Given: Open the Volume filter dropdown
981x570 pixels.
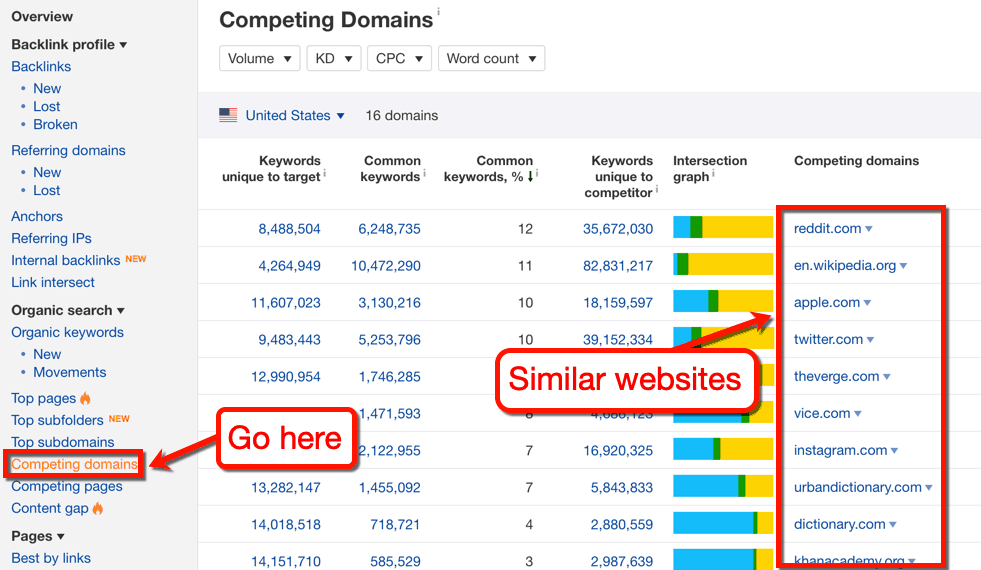Looking at the screenshot, I should point(260,58).
